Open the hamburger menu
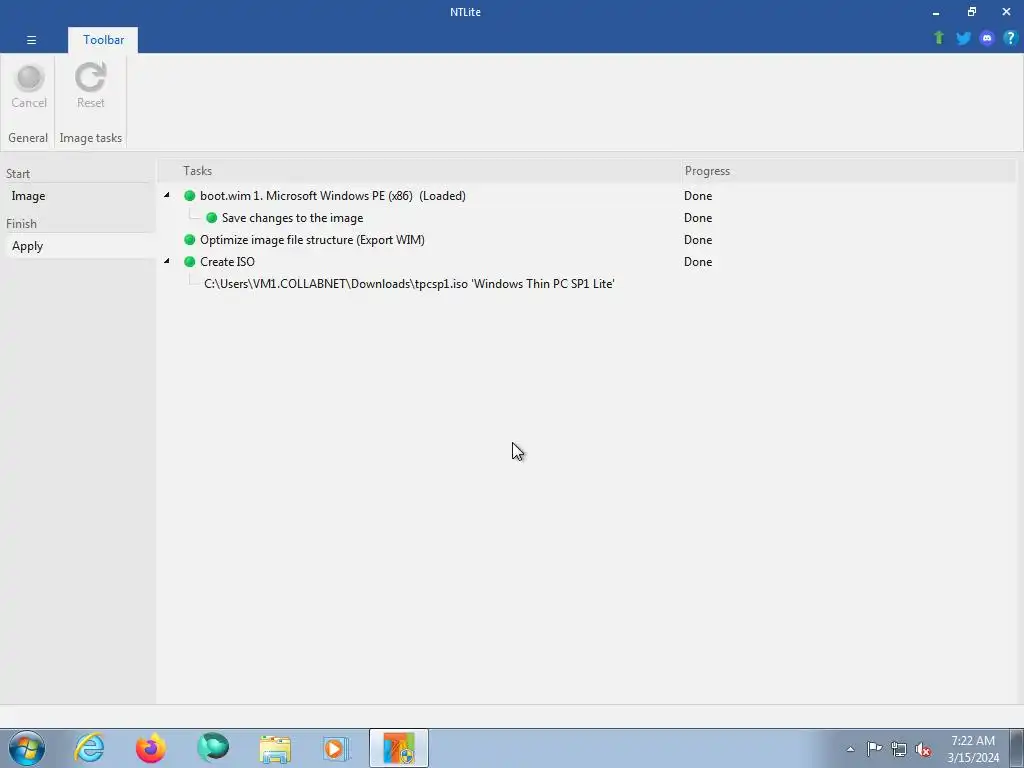The width and height of the screenshot is (1024, 768). (x=31, y=40)
